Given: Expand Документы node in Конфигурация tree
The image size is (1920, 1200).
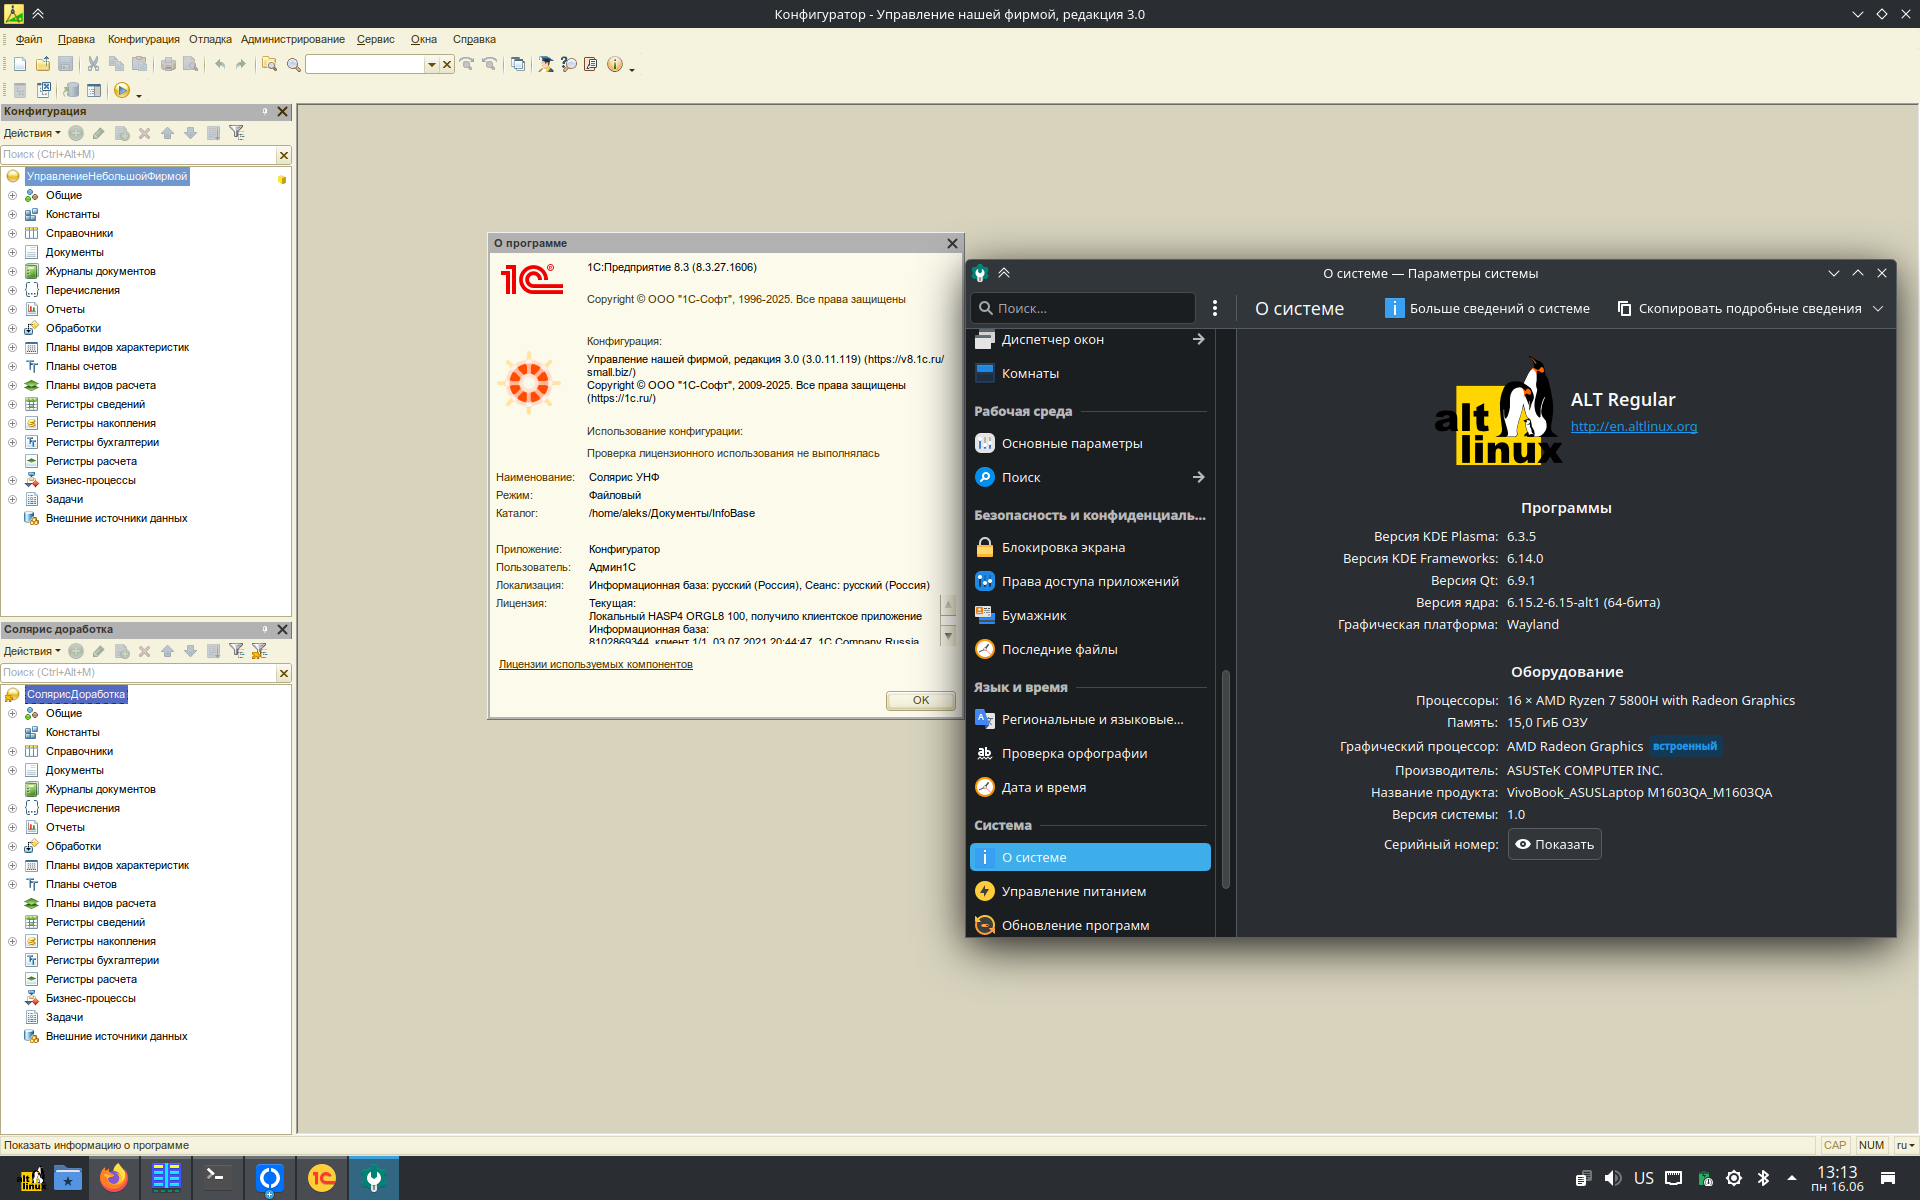Looking at the screenshot, I should coord(12,252).
